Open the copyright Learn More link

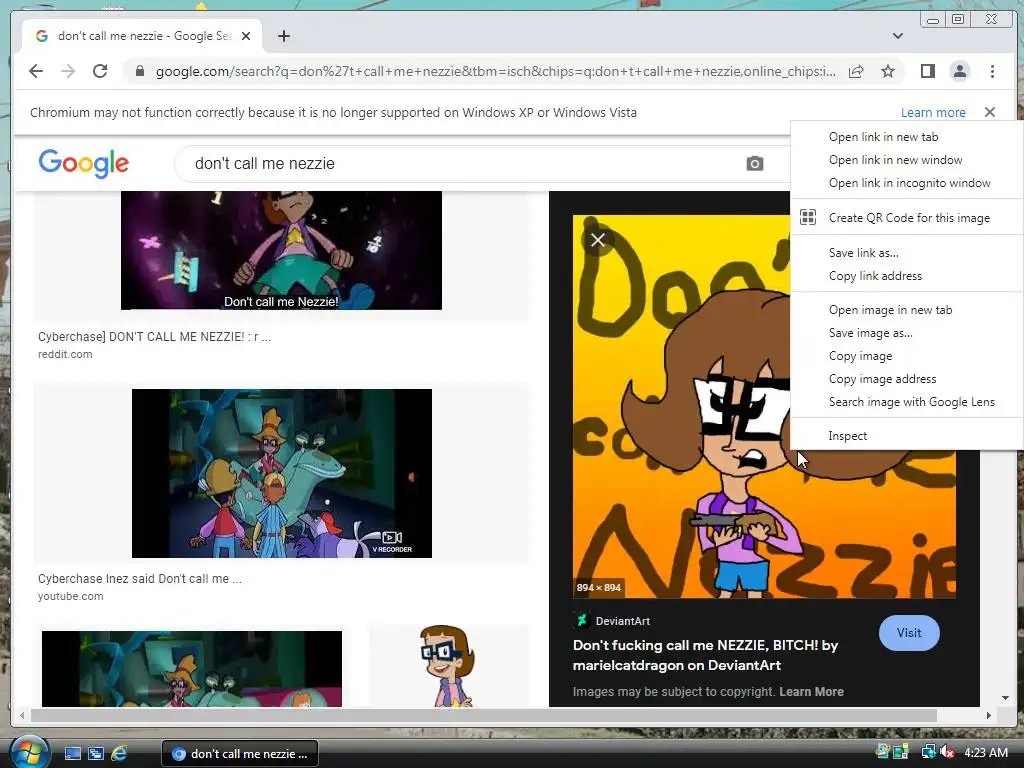pyautogui.click(x=811, y=692)
